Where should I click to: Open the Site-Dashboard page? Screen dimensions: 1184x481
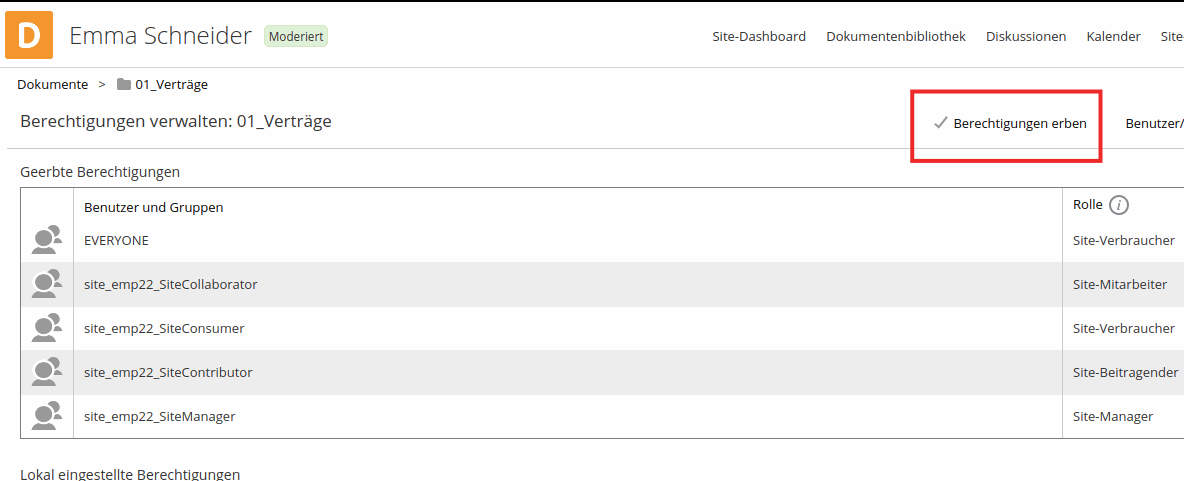click(759, 37)
